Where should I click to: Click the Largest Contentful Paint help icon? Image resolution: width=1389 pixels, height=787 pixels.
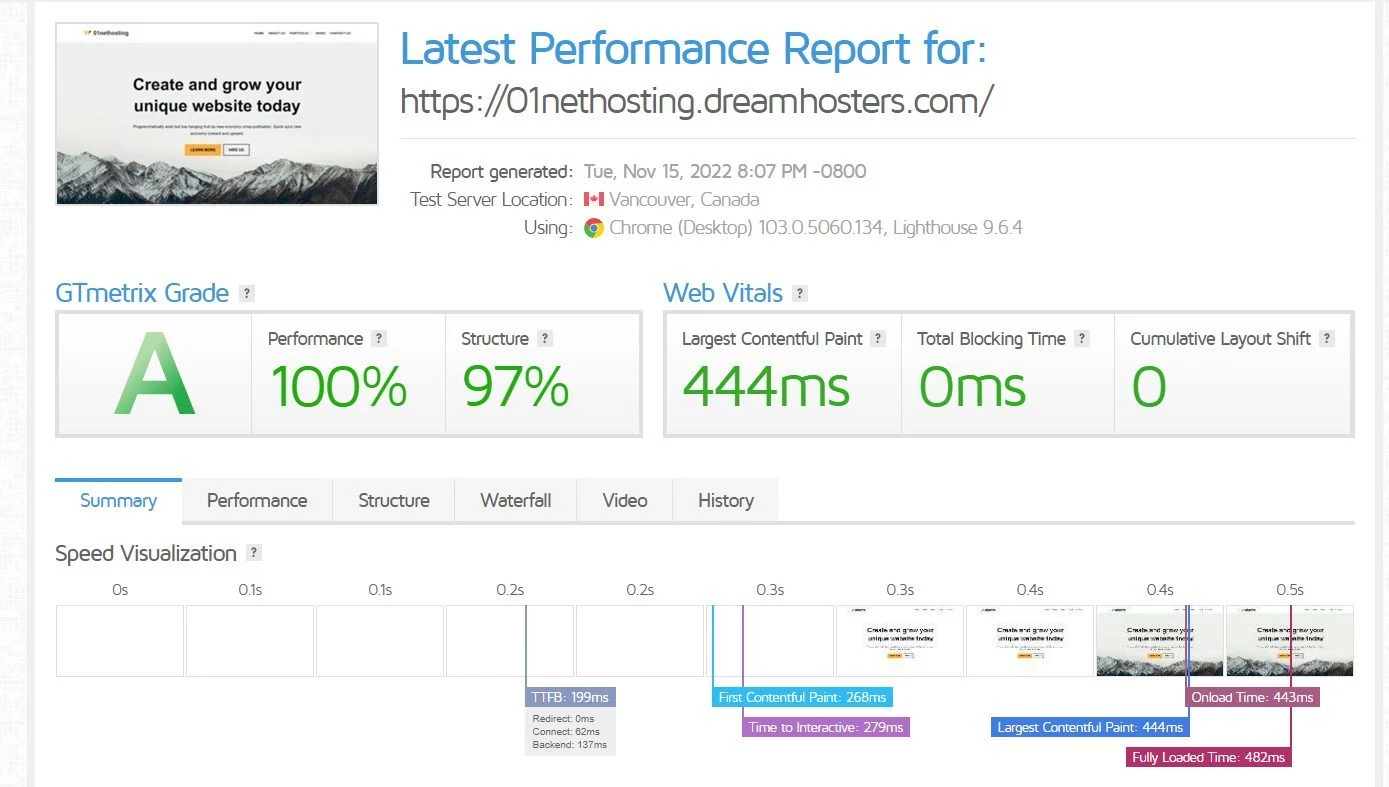coord(877,338)
